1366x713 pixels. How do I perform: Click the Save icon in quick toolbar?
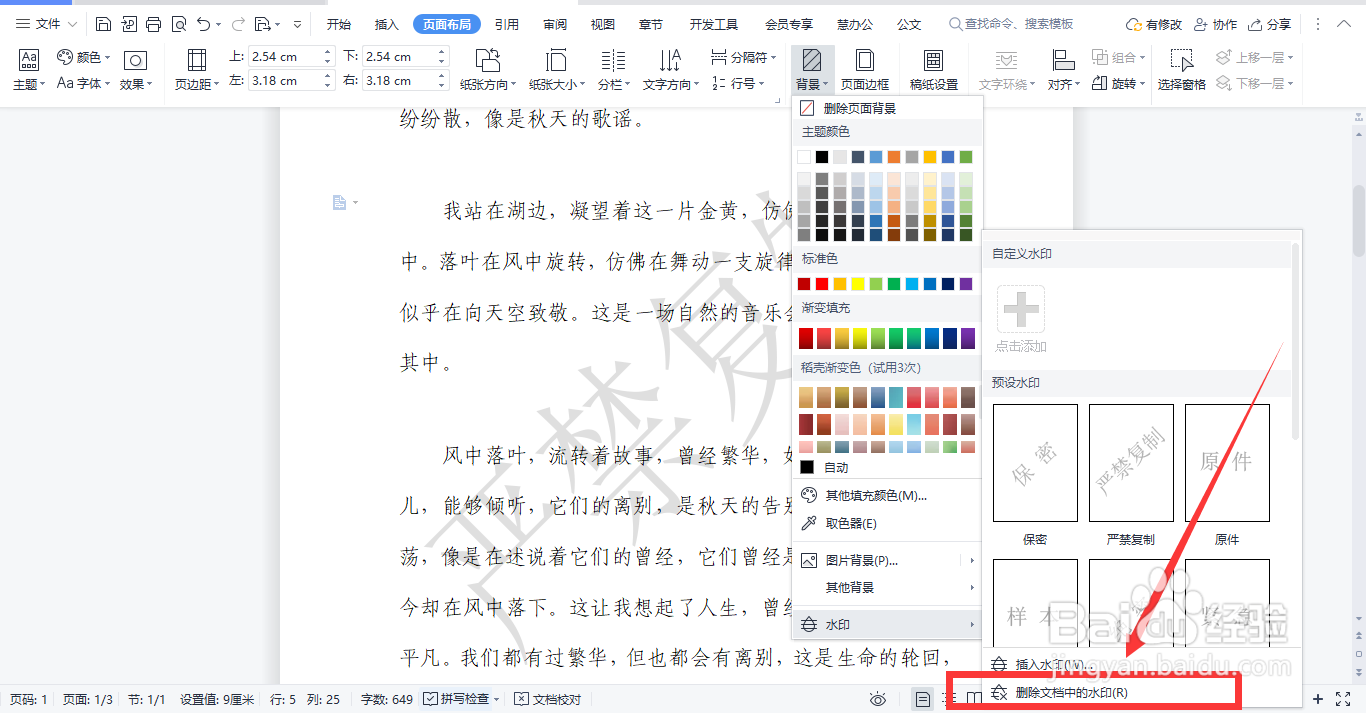(104, 24)
